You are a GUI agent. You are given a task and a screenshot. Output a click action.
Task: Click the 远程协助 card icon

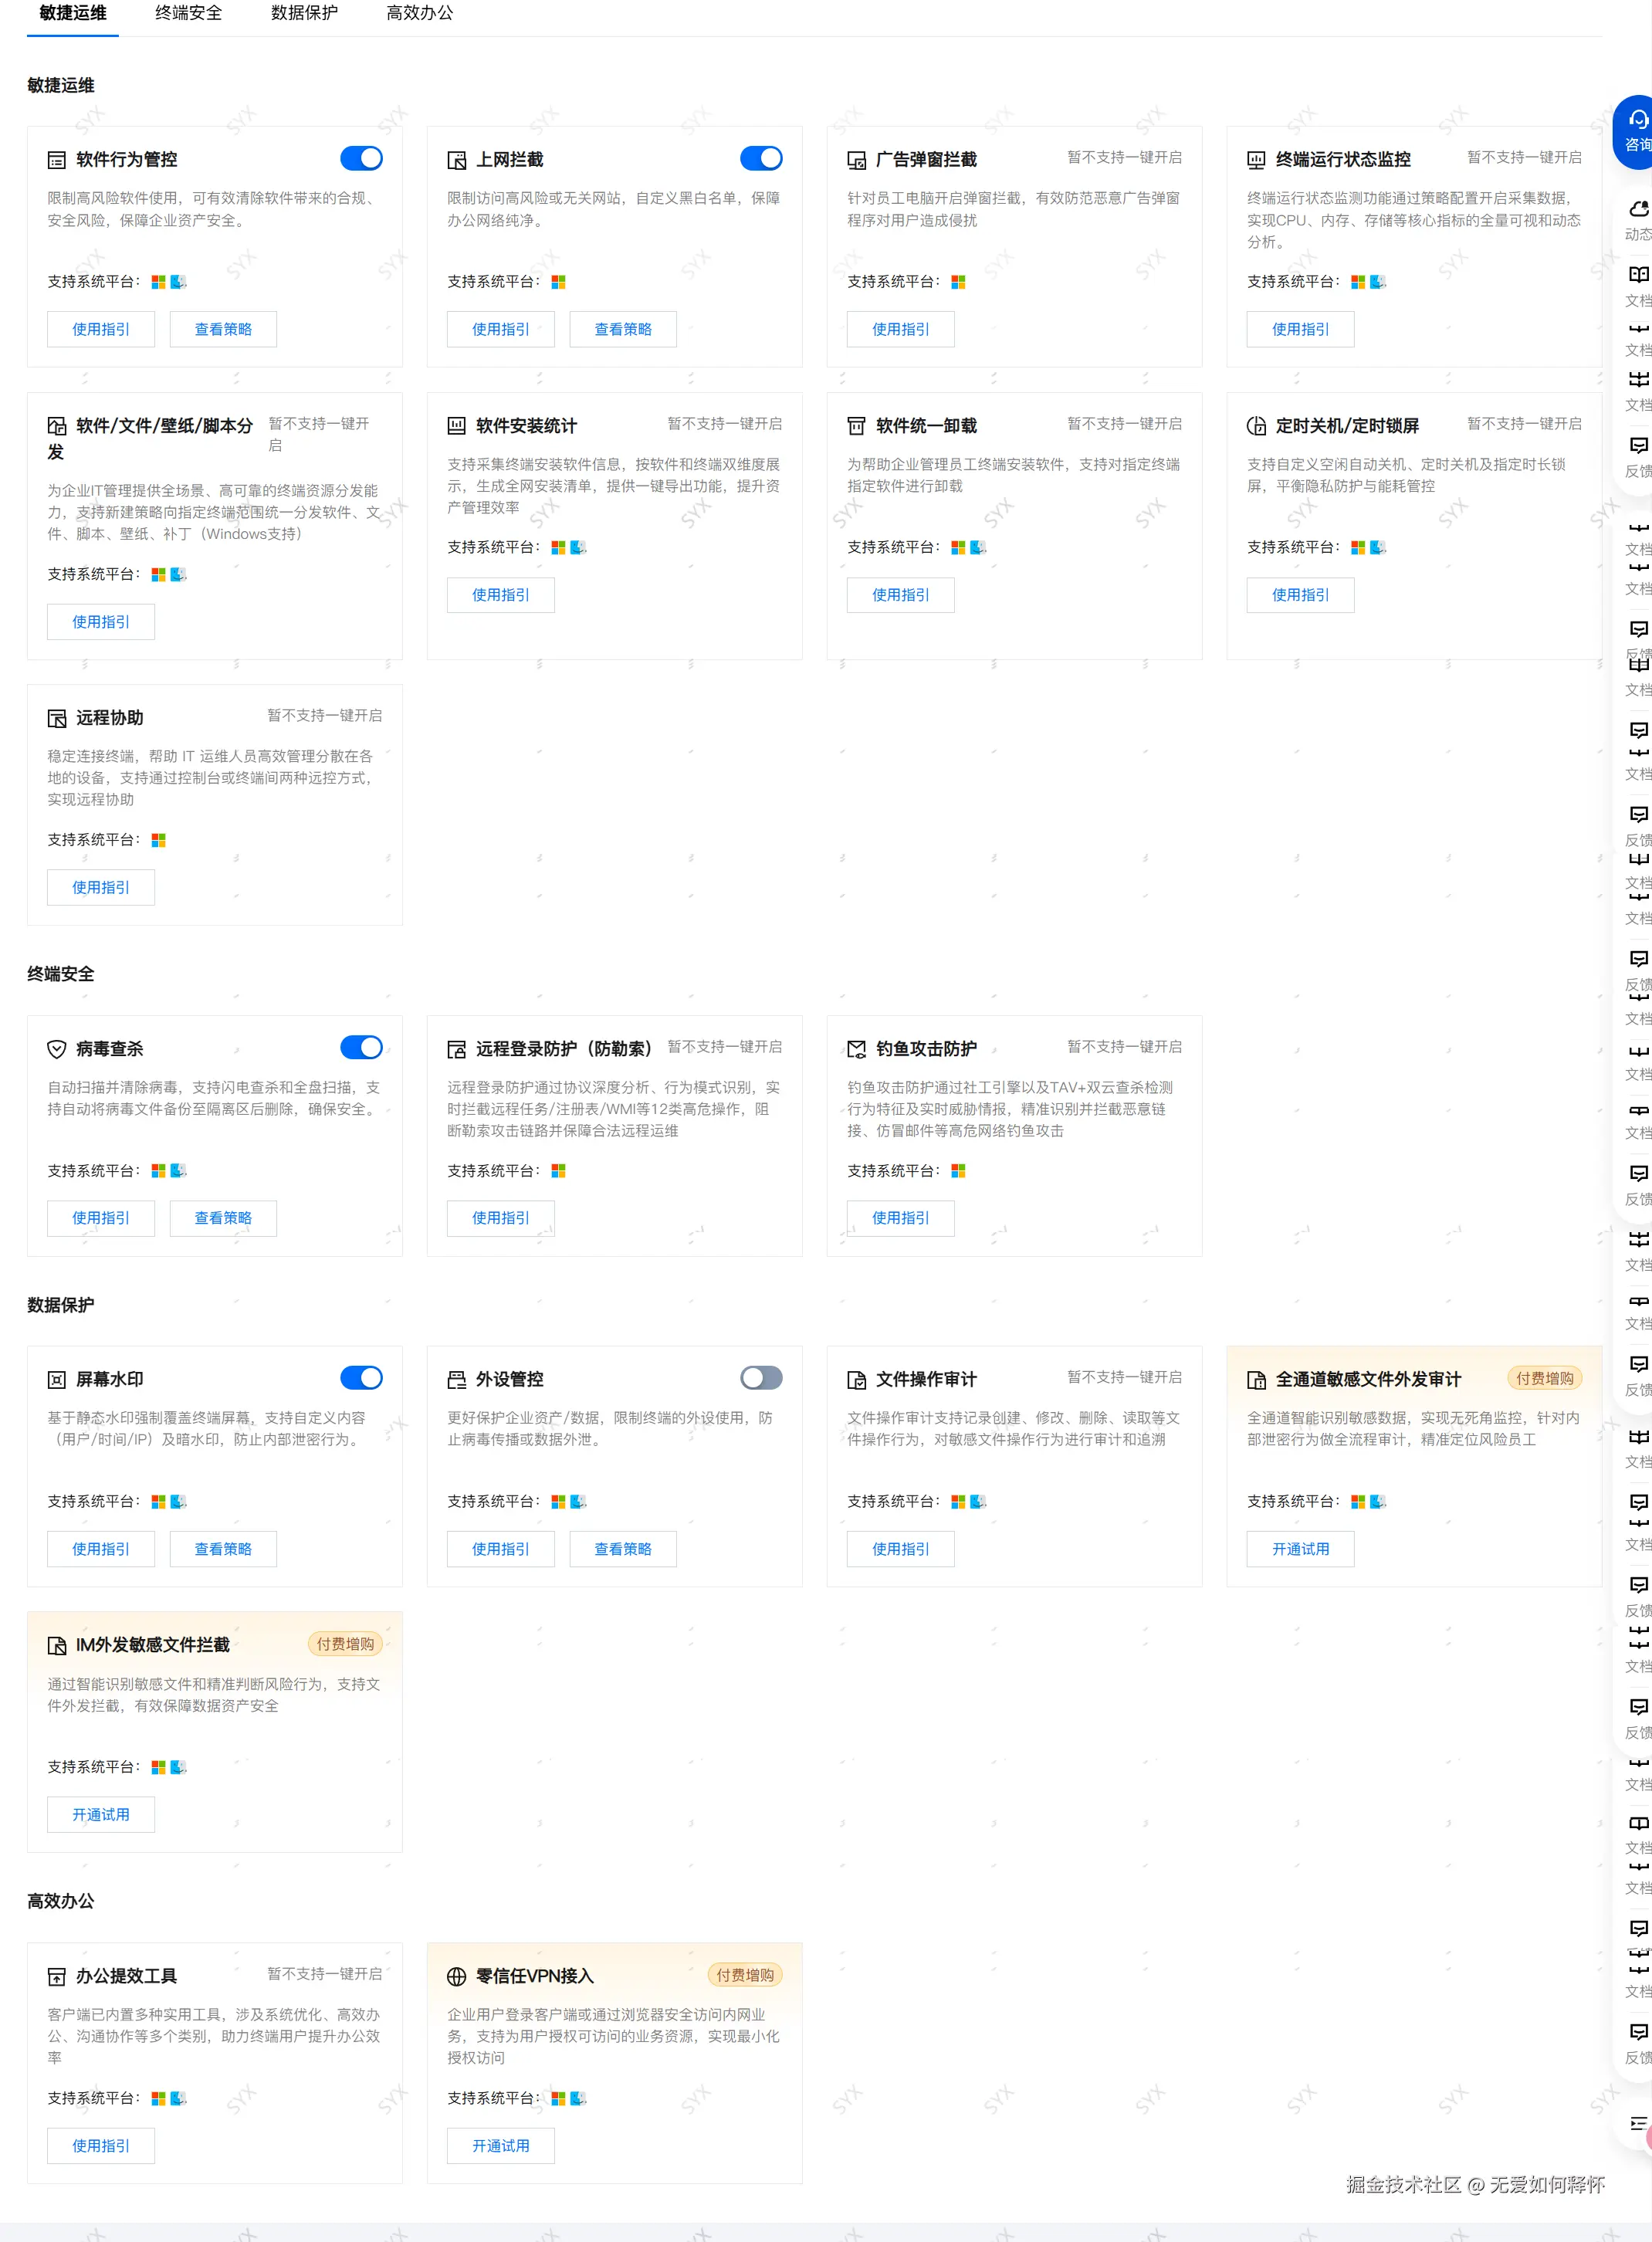(57, 718)
